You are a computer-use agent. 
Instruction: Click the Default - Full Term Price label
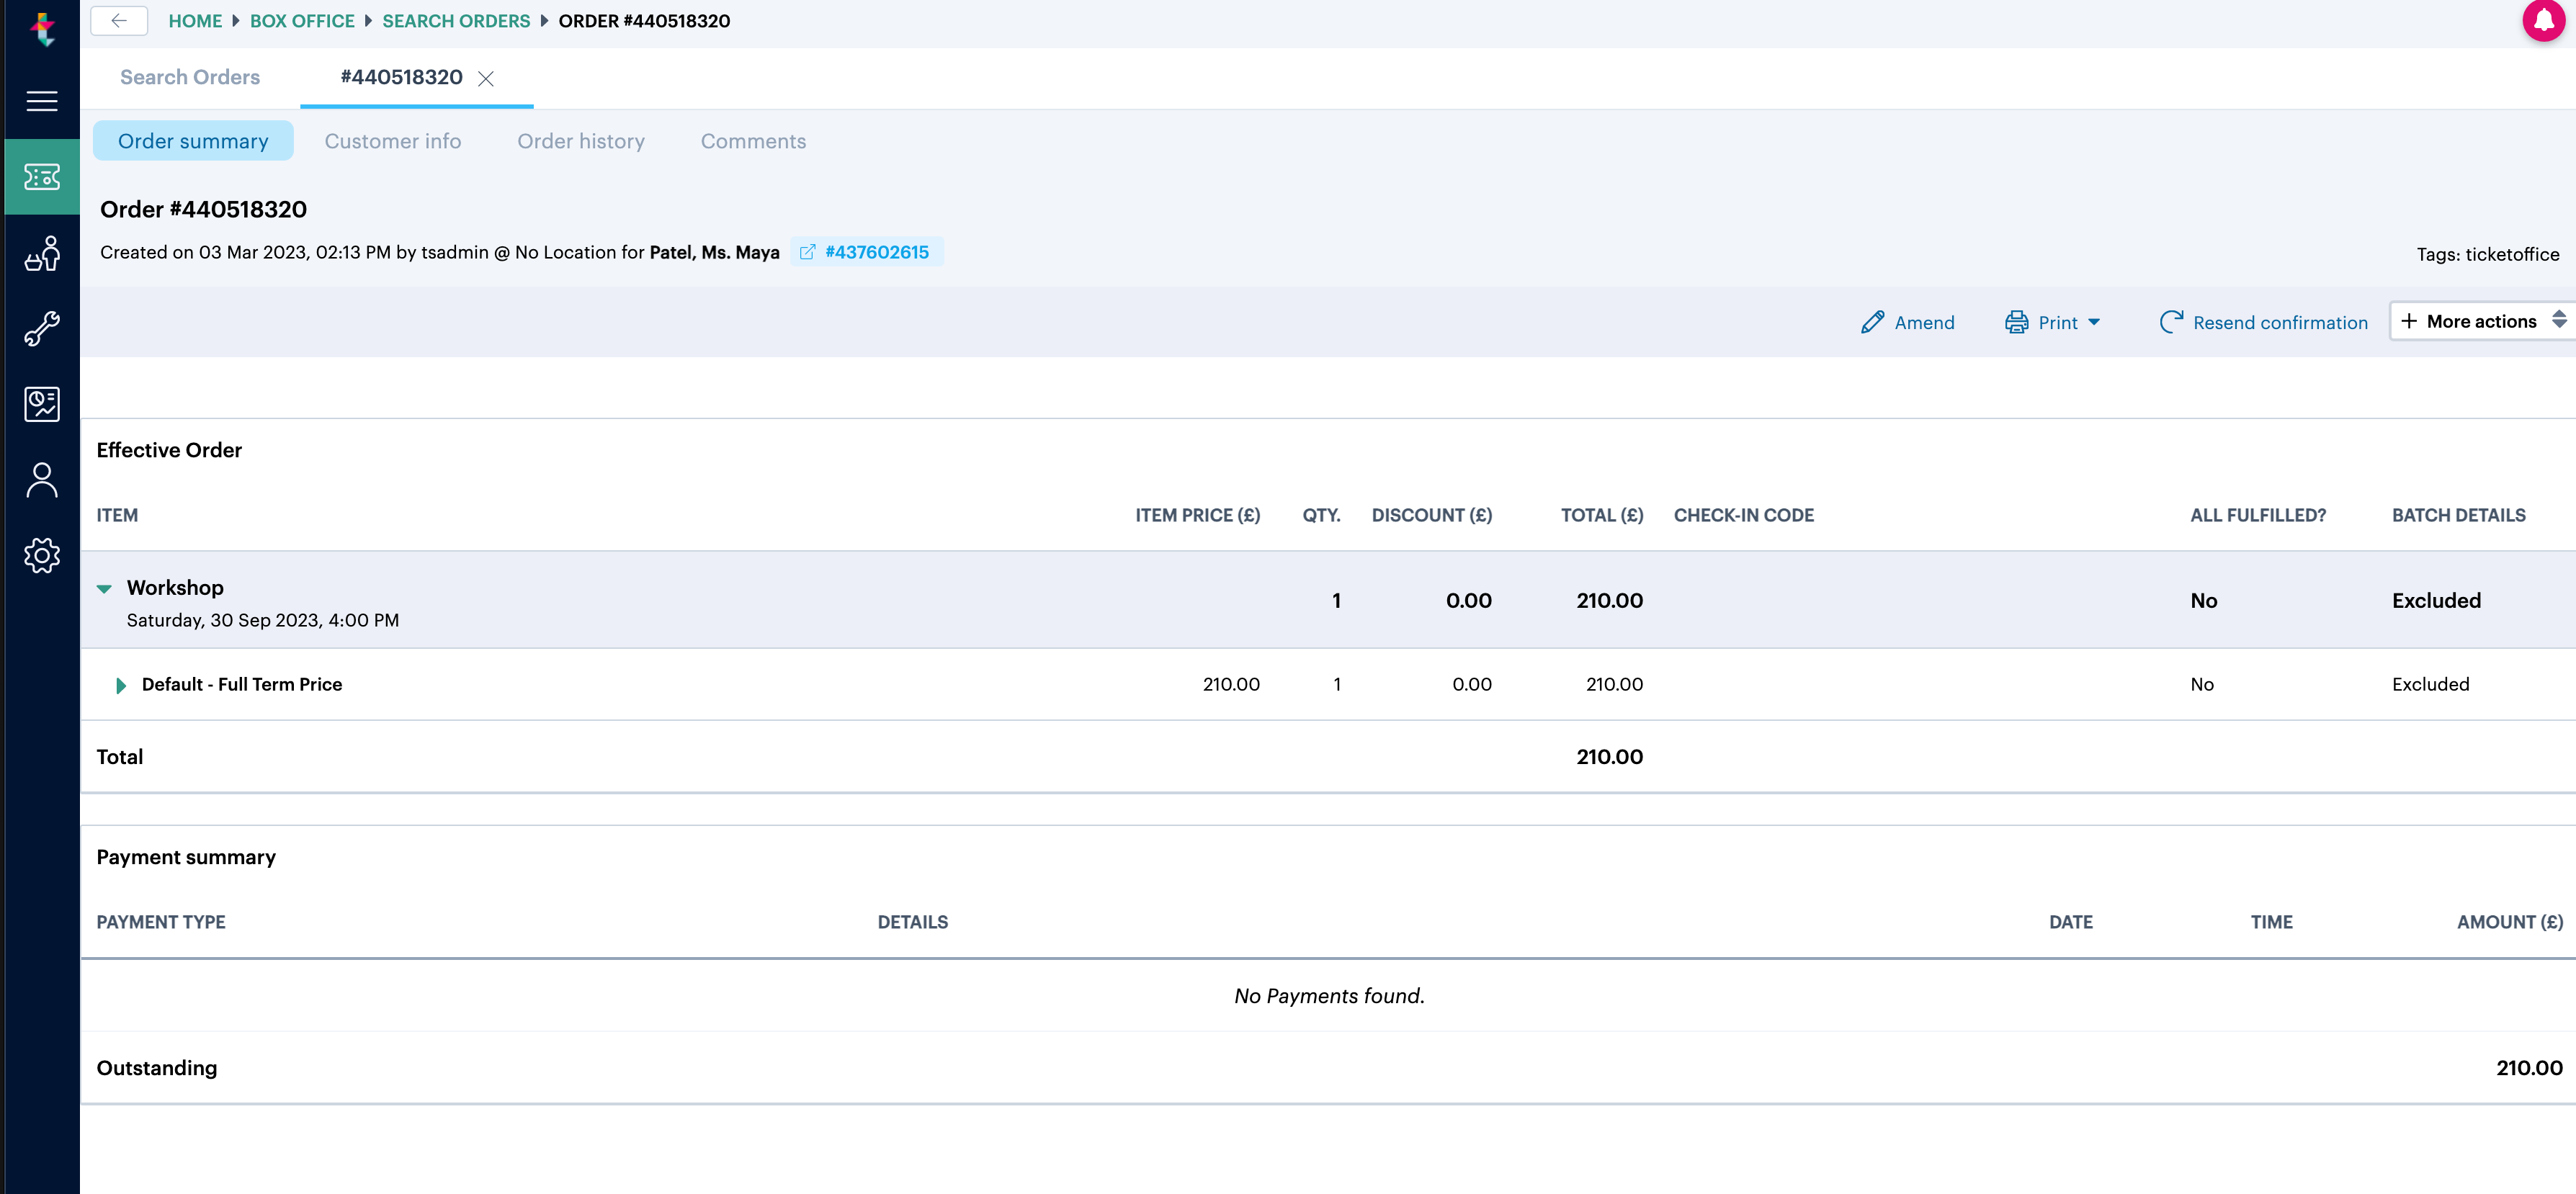tap(242, 684)
